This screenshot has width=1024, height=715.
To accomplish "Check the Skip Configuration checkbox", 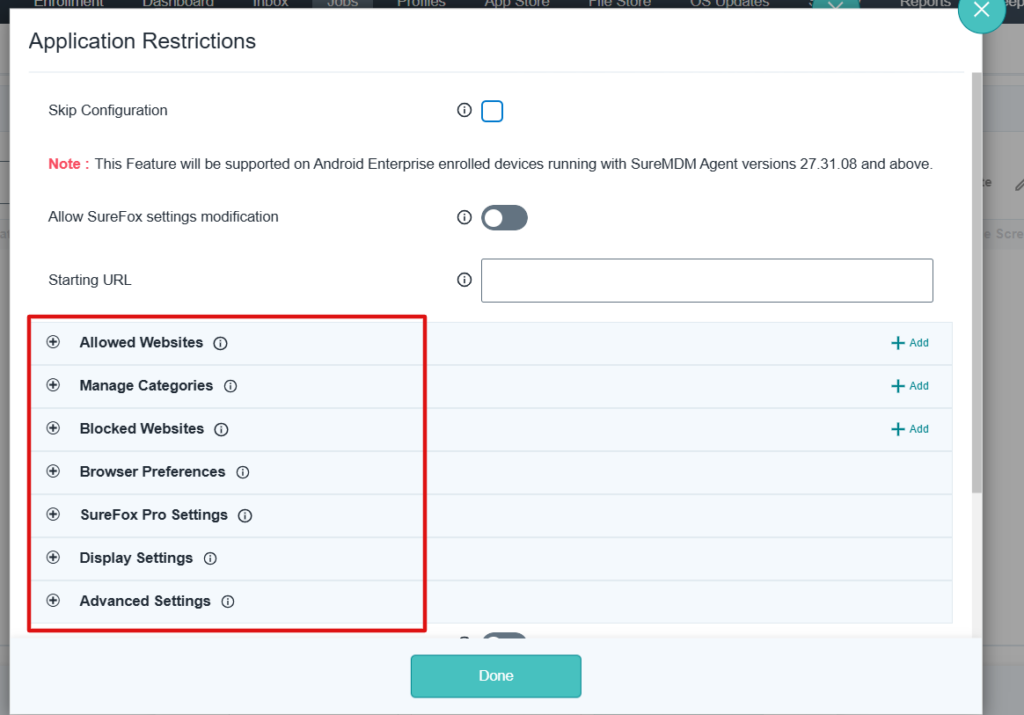I will pos(492,111).
